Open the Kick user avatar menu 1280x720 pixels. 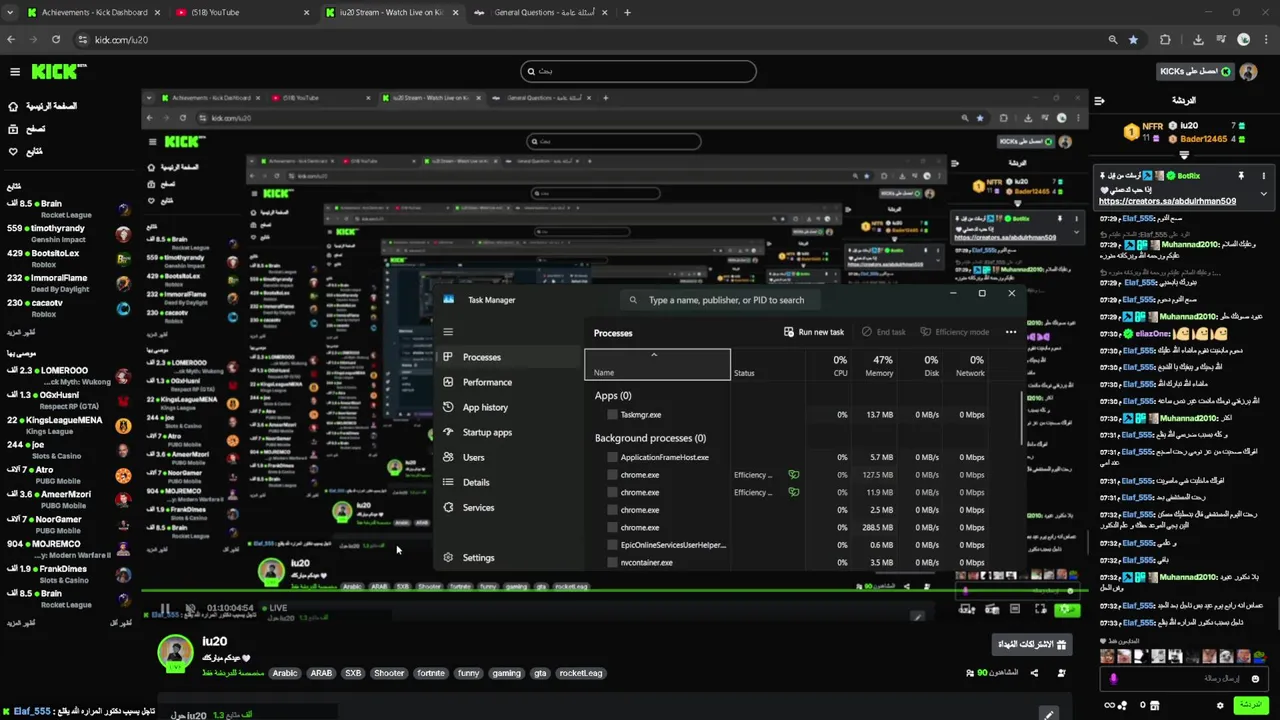(x=1248, y=72)
